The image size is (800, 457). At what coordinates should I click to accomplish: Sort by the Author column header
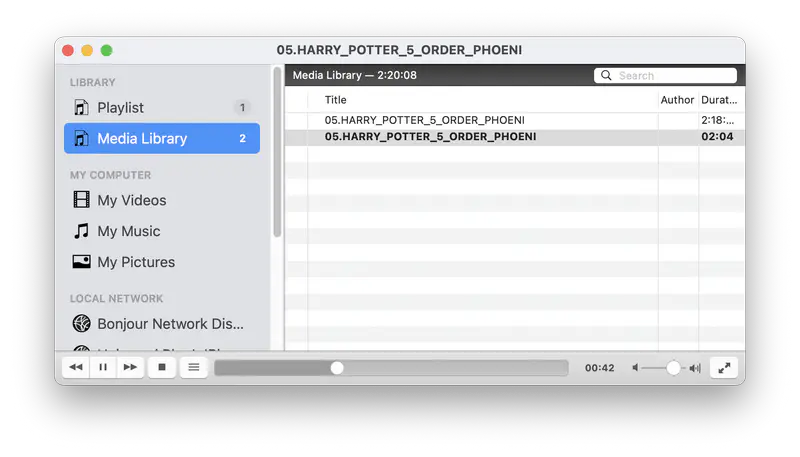tap(677, 100)
